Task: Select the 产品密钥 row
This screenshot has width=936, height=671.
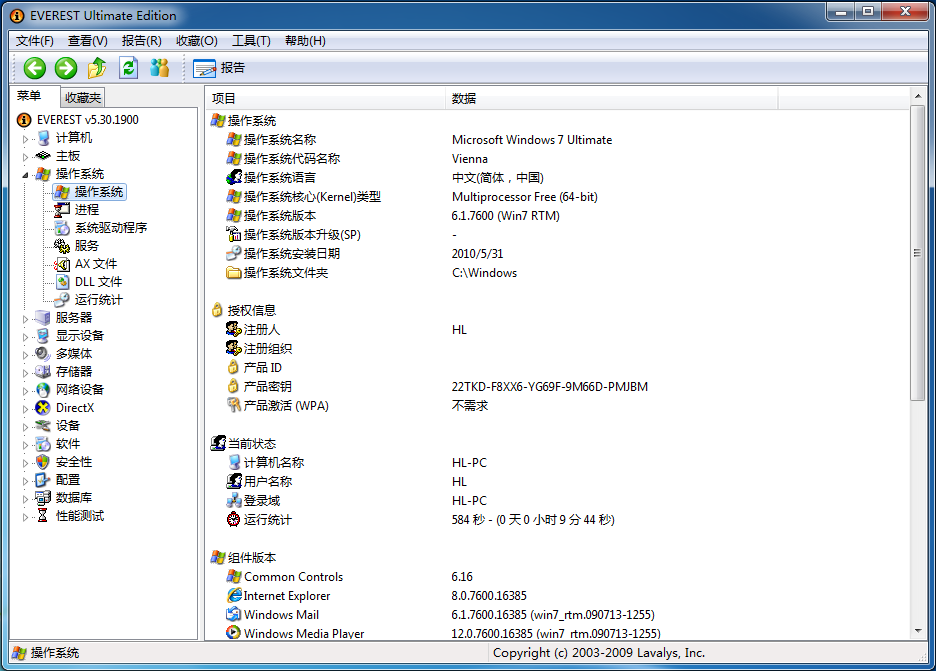Action: pos(558,387)
